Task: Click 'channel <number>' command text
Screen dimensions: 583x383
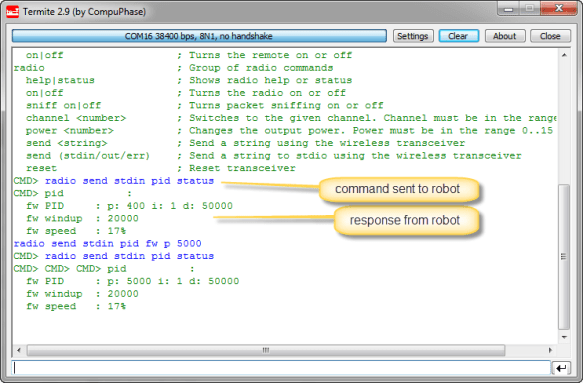Action: (76, 118)
